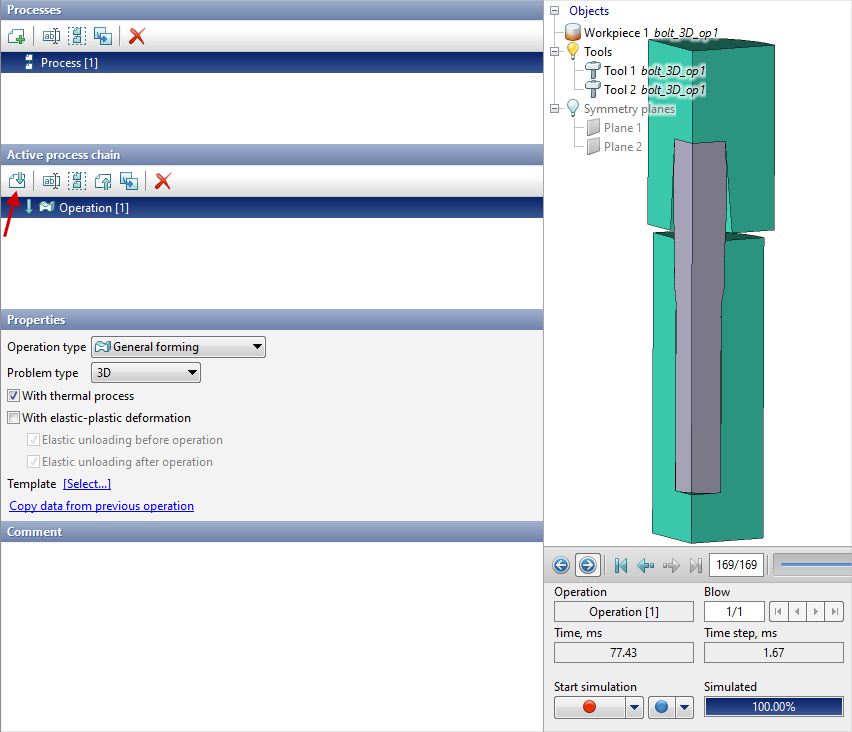Open the Operation type dropdown
Screen dimensions: 852x732
(178, 347)
